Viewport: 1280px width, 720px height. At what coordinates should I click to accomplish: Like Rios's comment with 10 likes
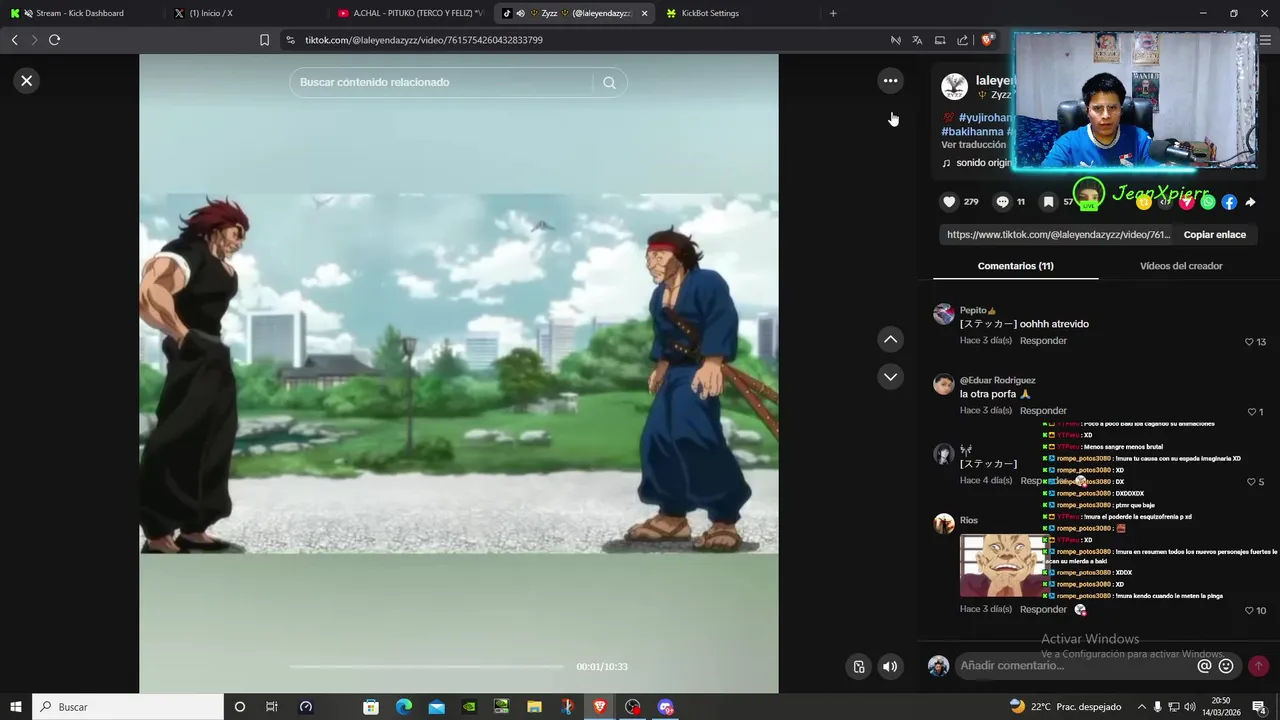(1249, 611)
